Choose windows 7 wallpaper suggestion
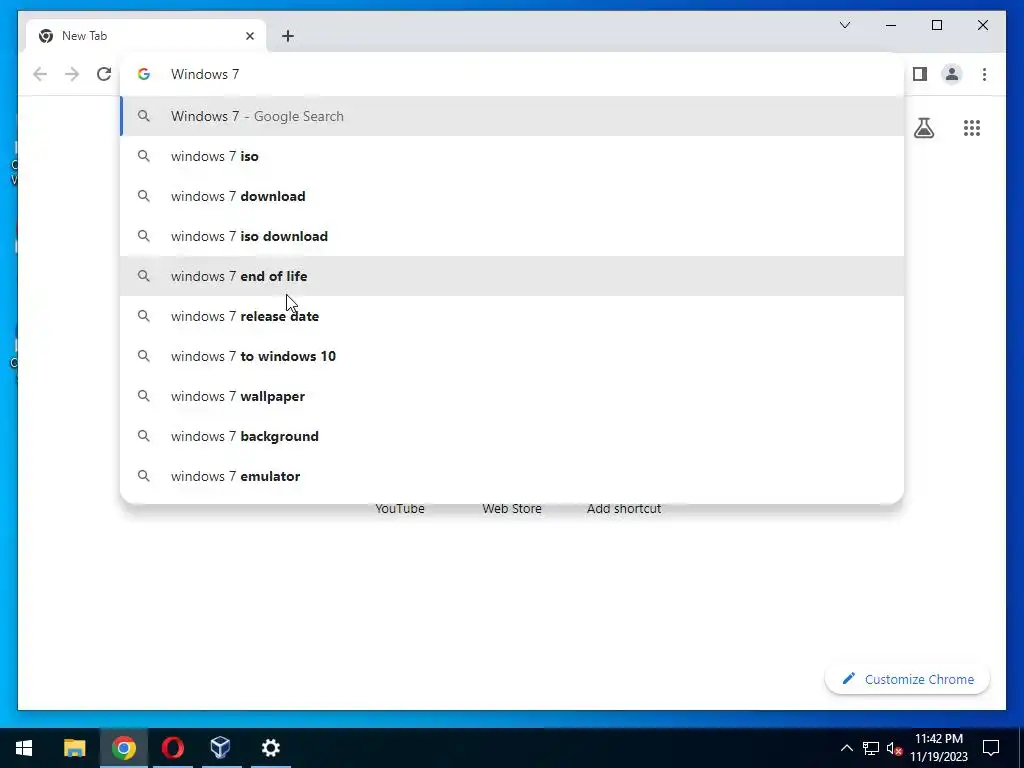The image size is (1024, 768). tap(512, 396)
